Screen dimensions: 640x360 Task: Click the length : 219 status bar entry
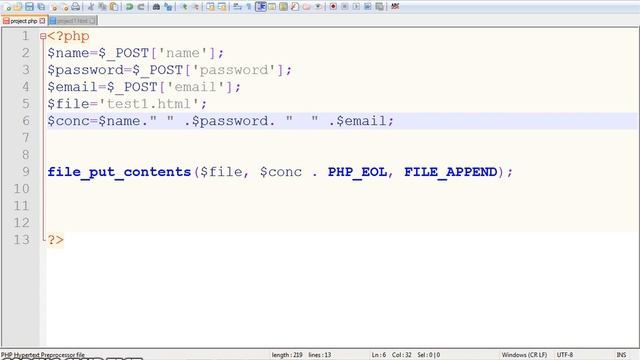click(x=287, y=355)
